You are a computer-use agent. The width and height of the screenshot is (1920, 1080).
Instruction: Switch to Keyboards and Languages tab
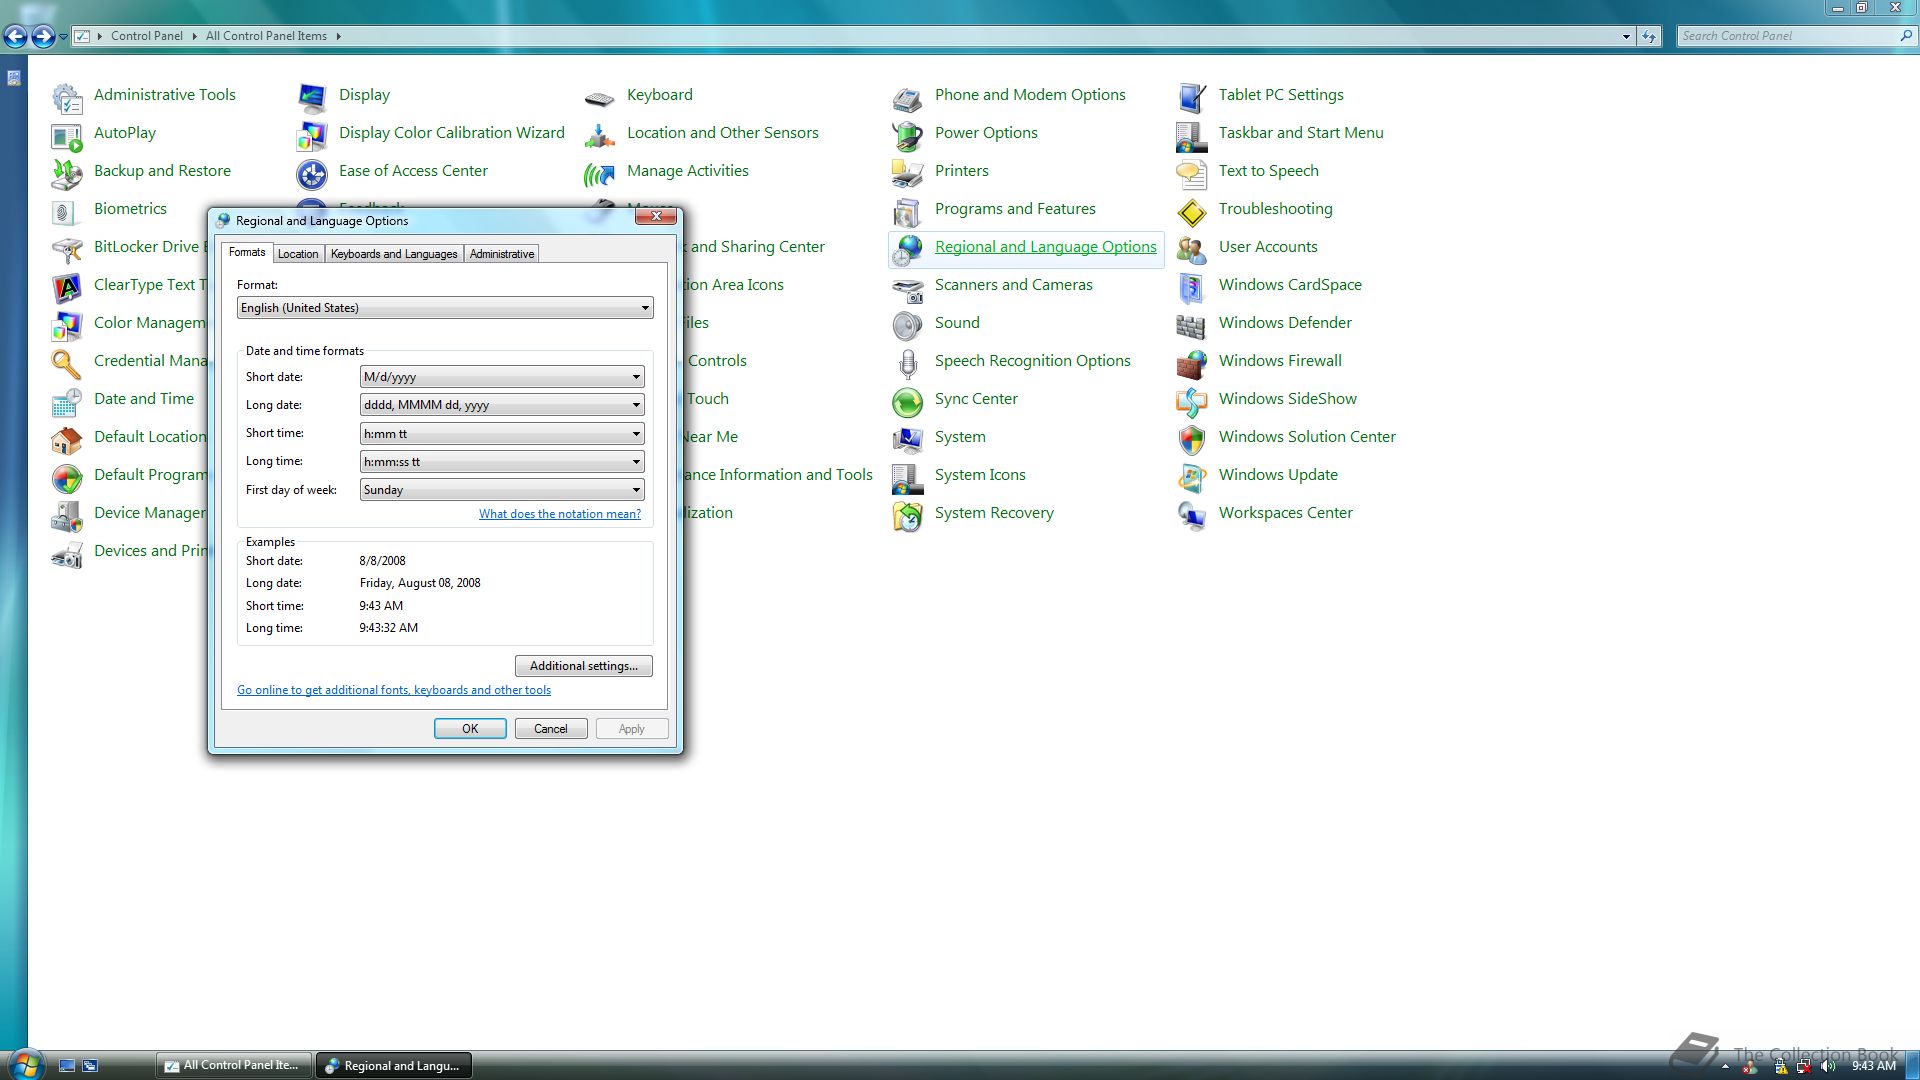click(x=394, y=254)
